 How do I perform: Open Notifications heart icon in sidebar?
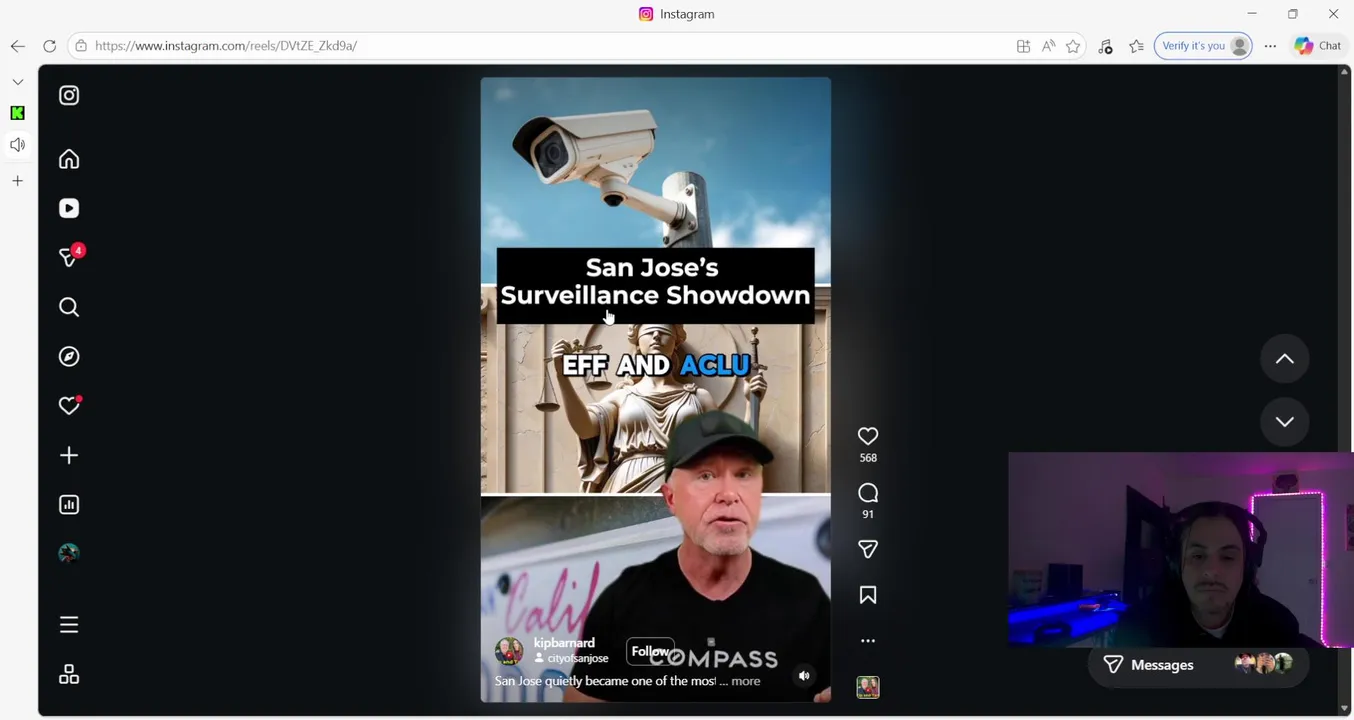click(69, 405)
